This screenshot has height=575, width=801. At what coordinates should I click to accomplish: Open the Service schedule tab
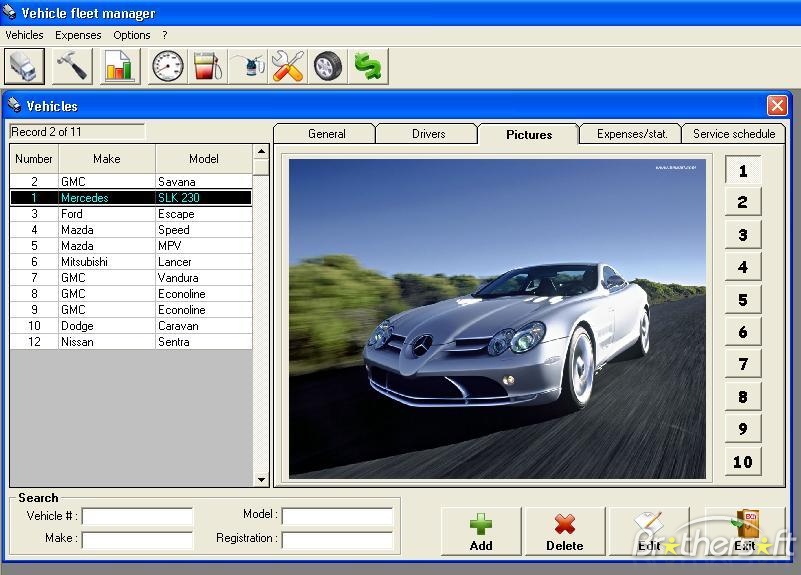(x=734, y=134)
